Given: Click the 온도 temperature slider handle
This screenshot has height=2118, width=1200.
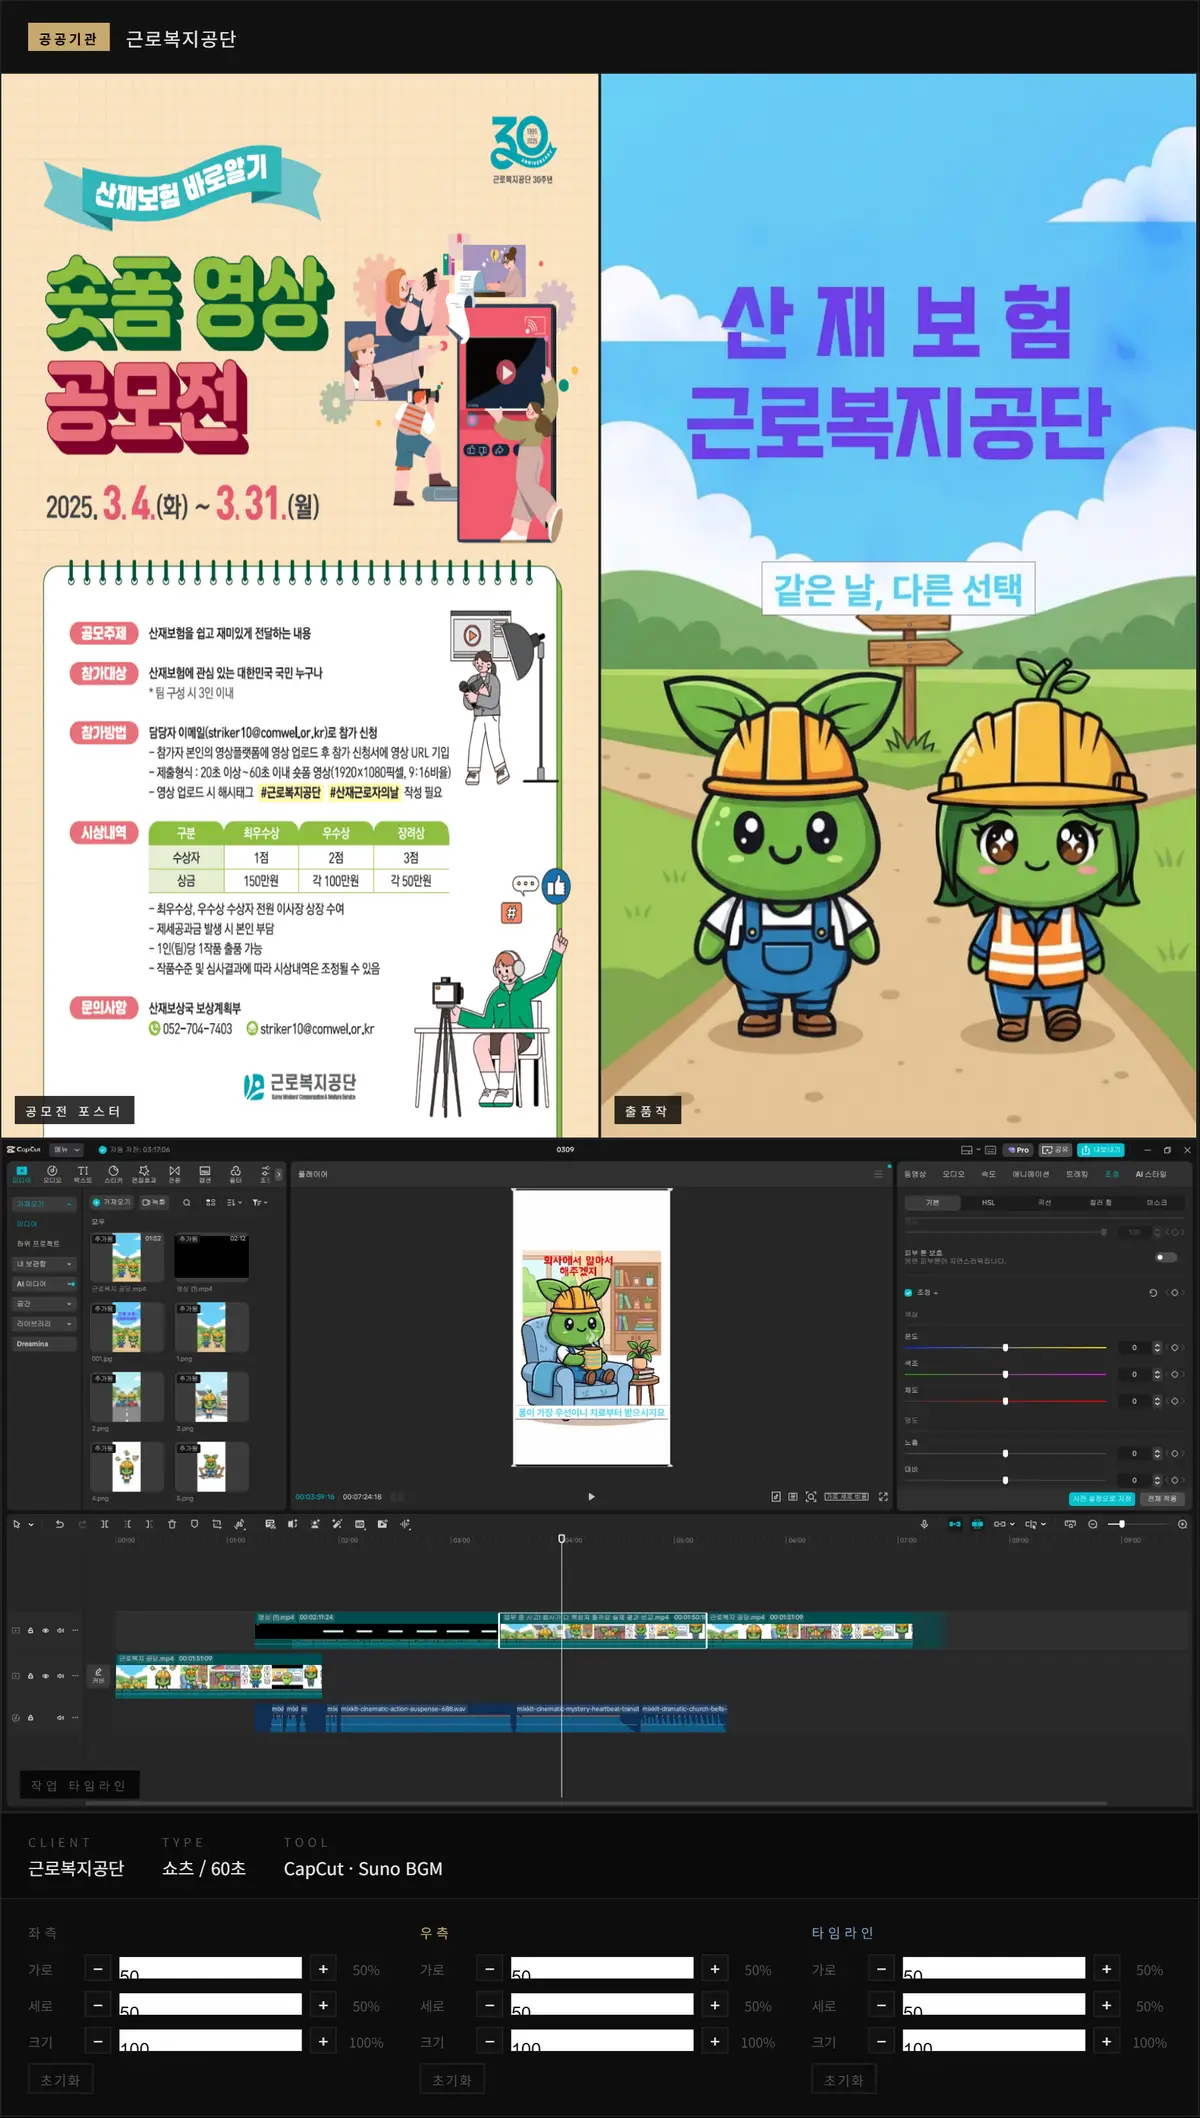Looking at the screenshot, I should [1005, 1348].
